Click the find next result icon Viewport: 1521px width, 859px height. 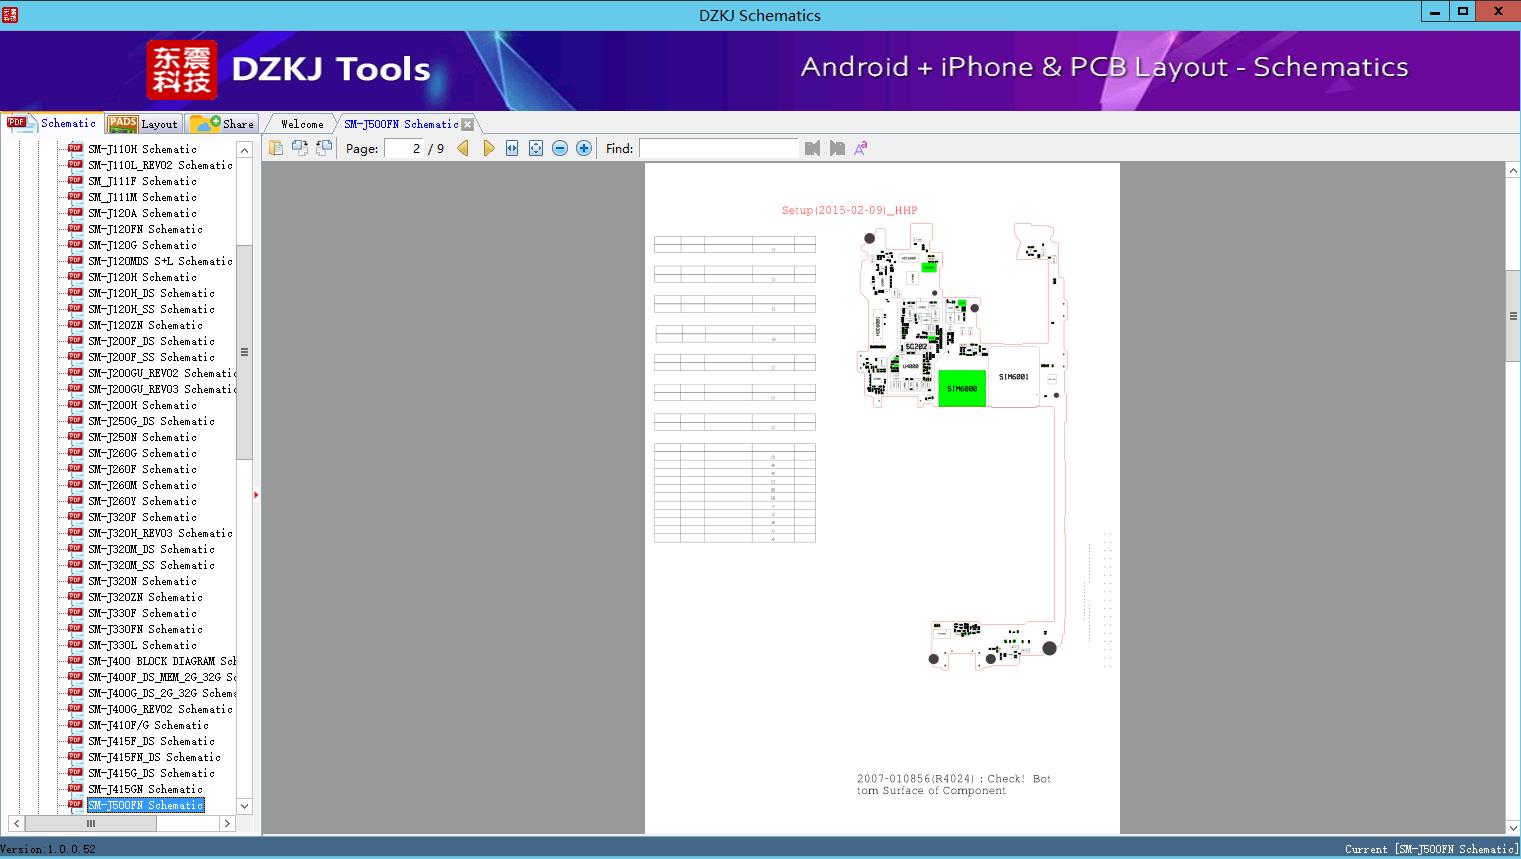(x=837, y=148)
